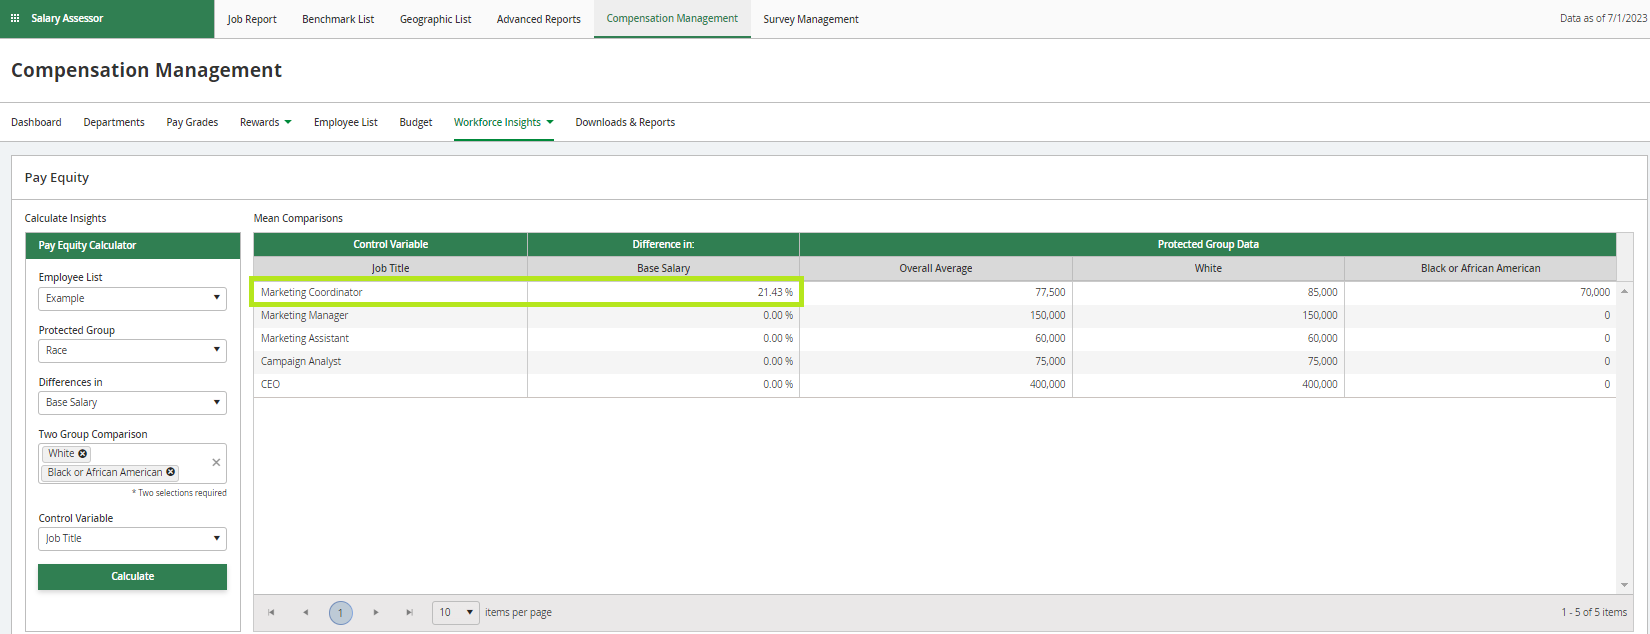Click the 21.43 % base salary difference

[775, 292]
